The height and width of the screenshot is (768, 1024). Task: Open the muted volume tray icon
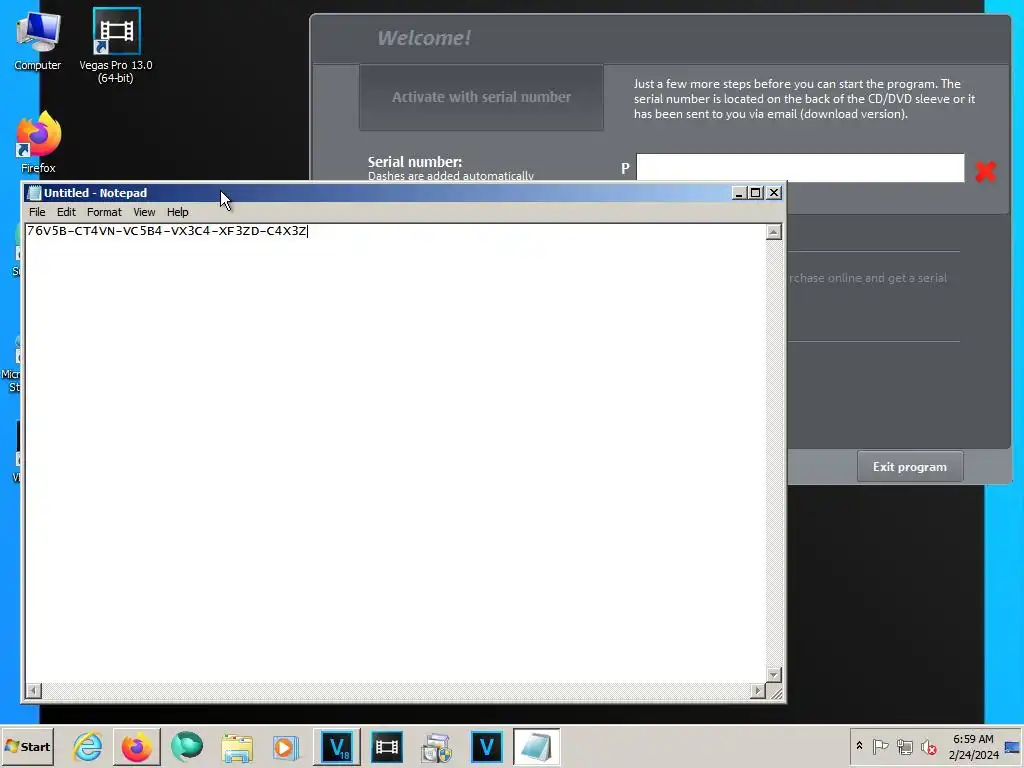click(928, 746)
